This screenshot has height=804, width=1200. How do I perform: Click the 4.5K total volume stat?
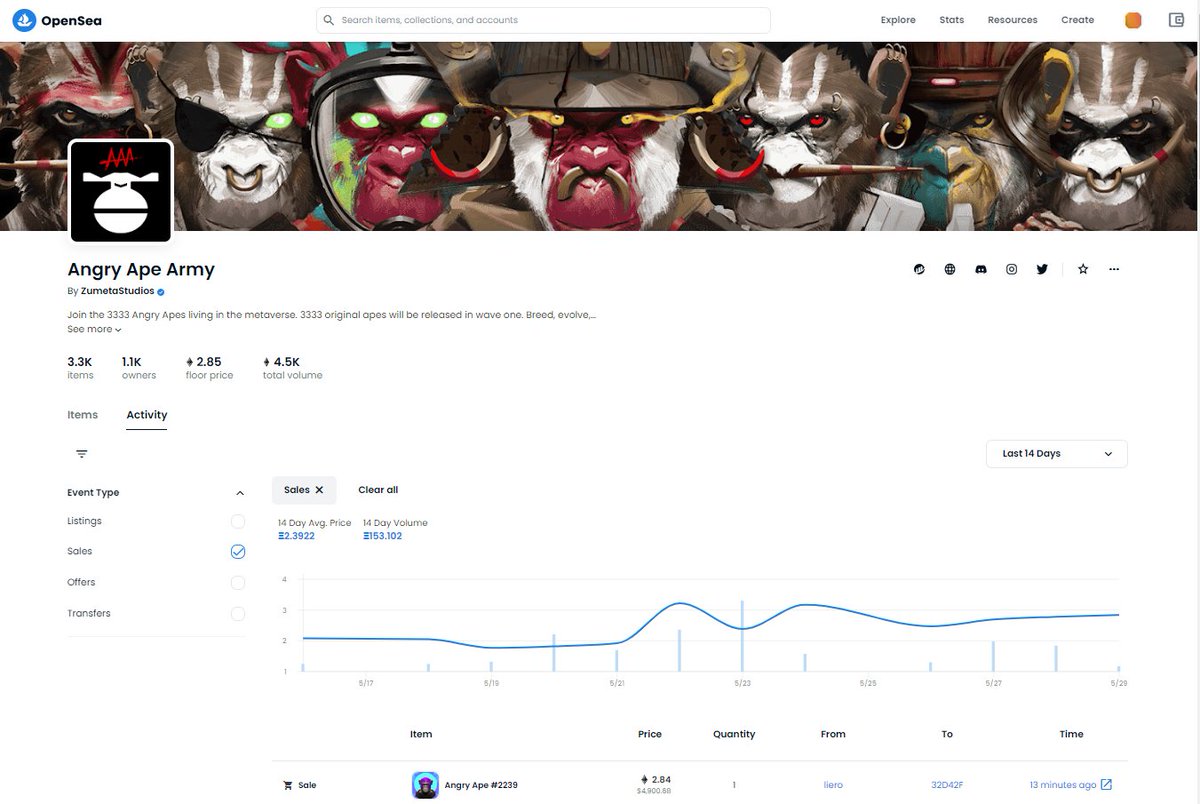292,367
